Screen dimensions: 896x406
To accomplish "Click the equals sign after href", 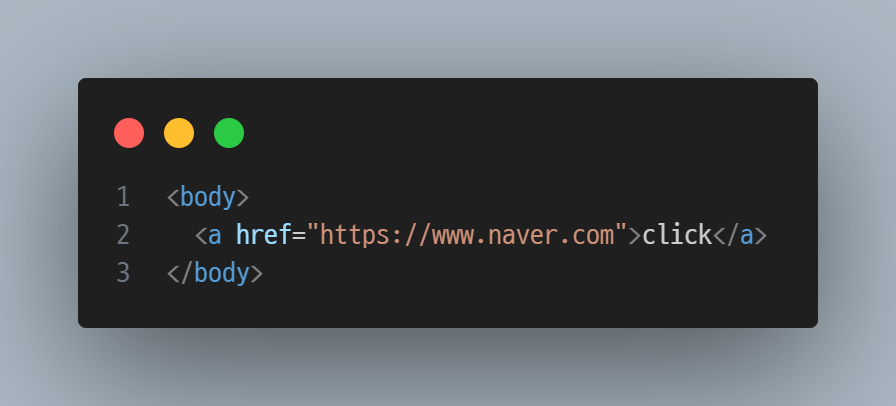I will [299, 236].
